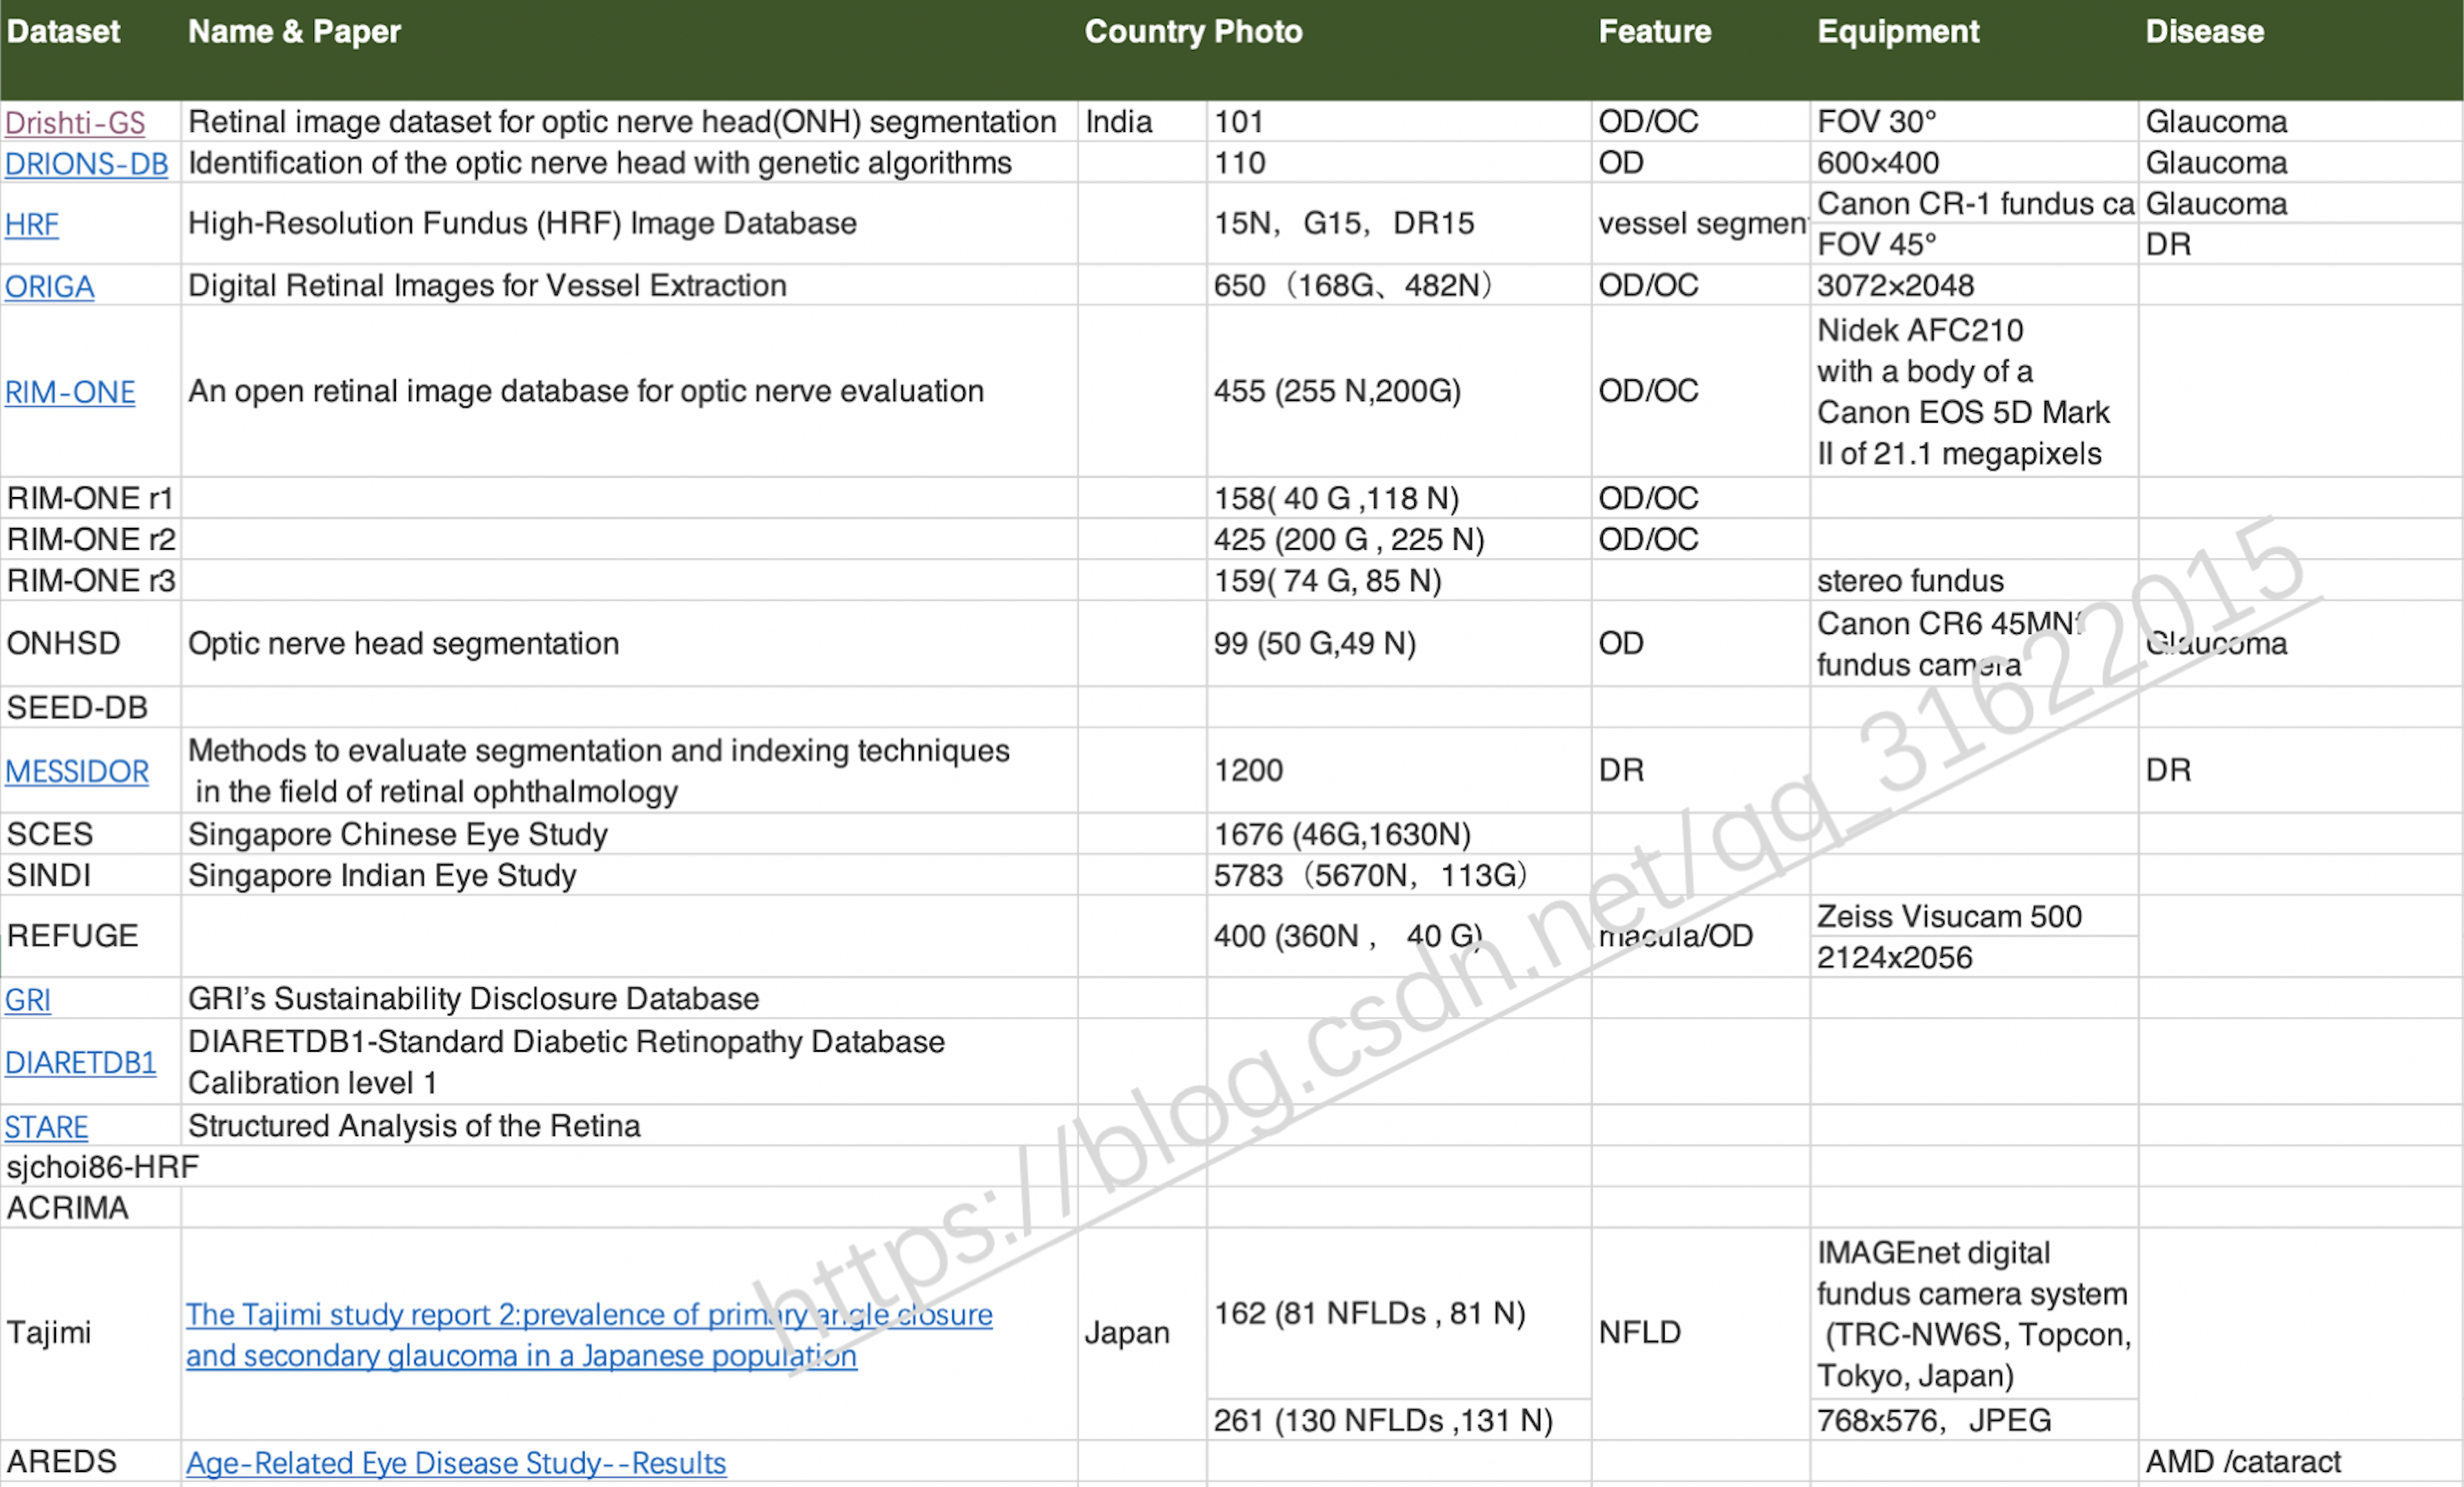Select the photo count cell 110
Screen dimensions: 2464x1487
[x=1398, y=162]
